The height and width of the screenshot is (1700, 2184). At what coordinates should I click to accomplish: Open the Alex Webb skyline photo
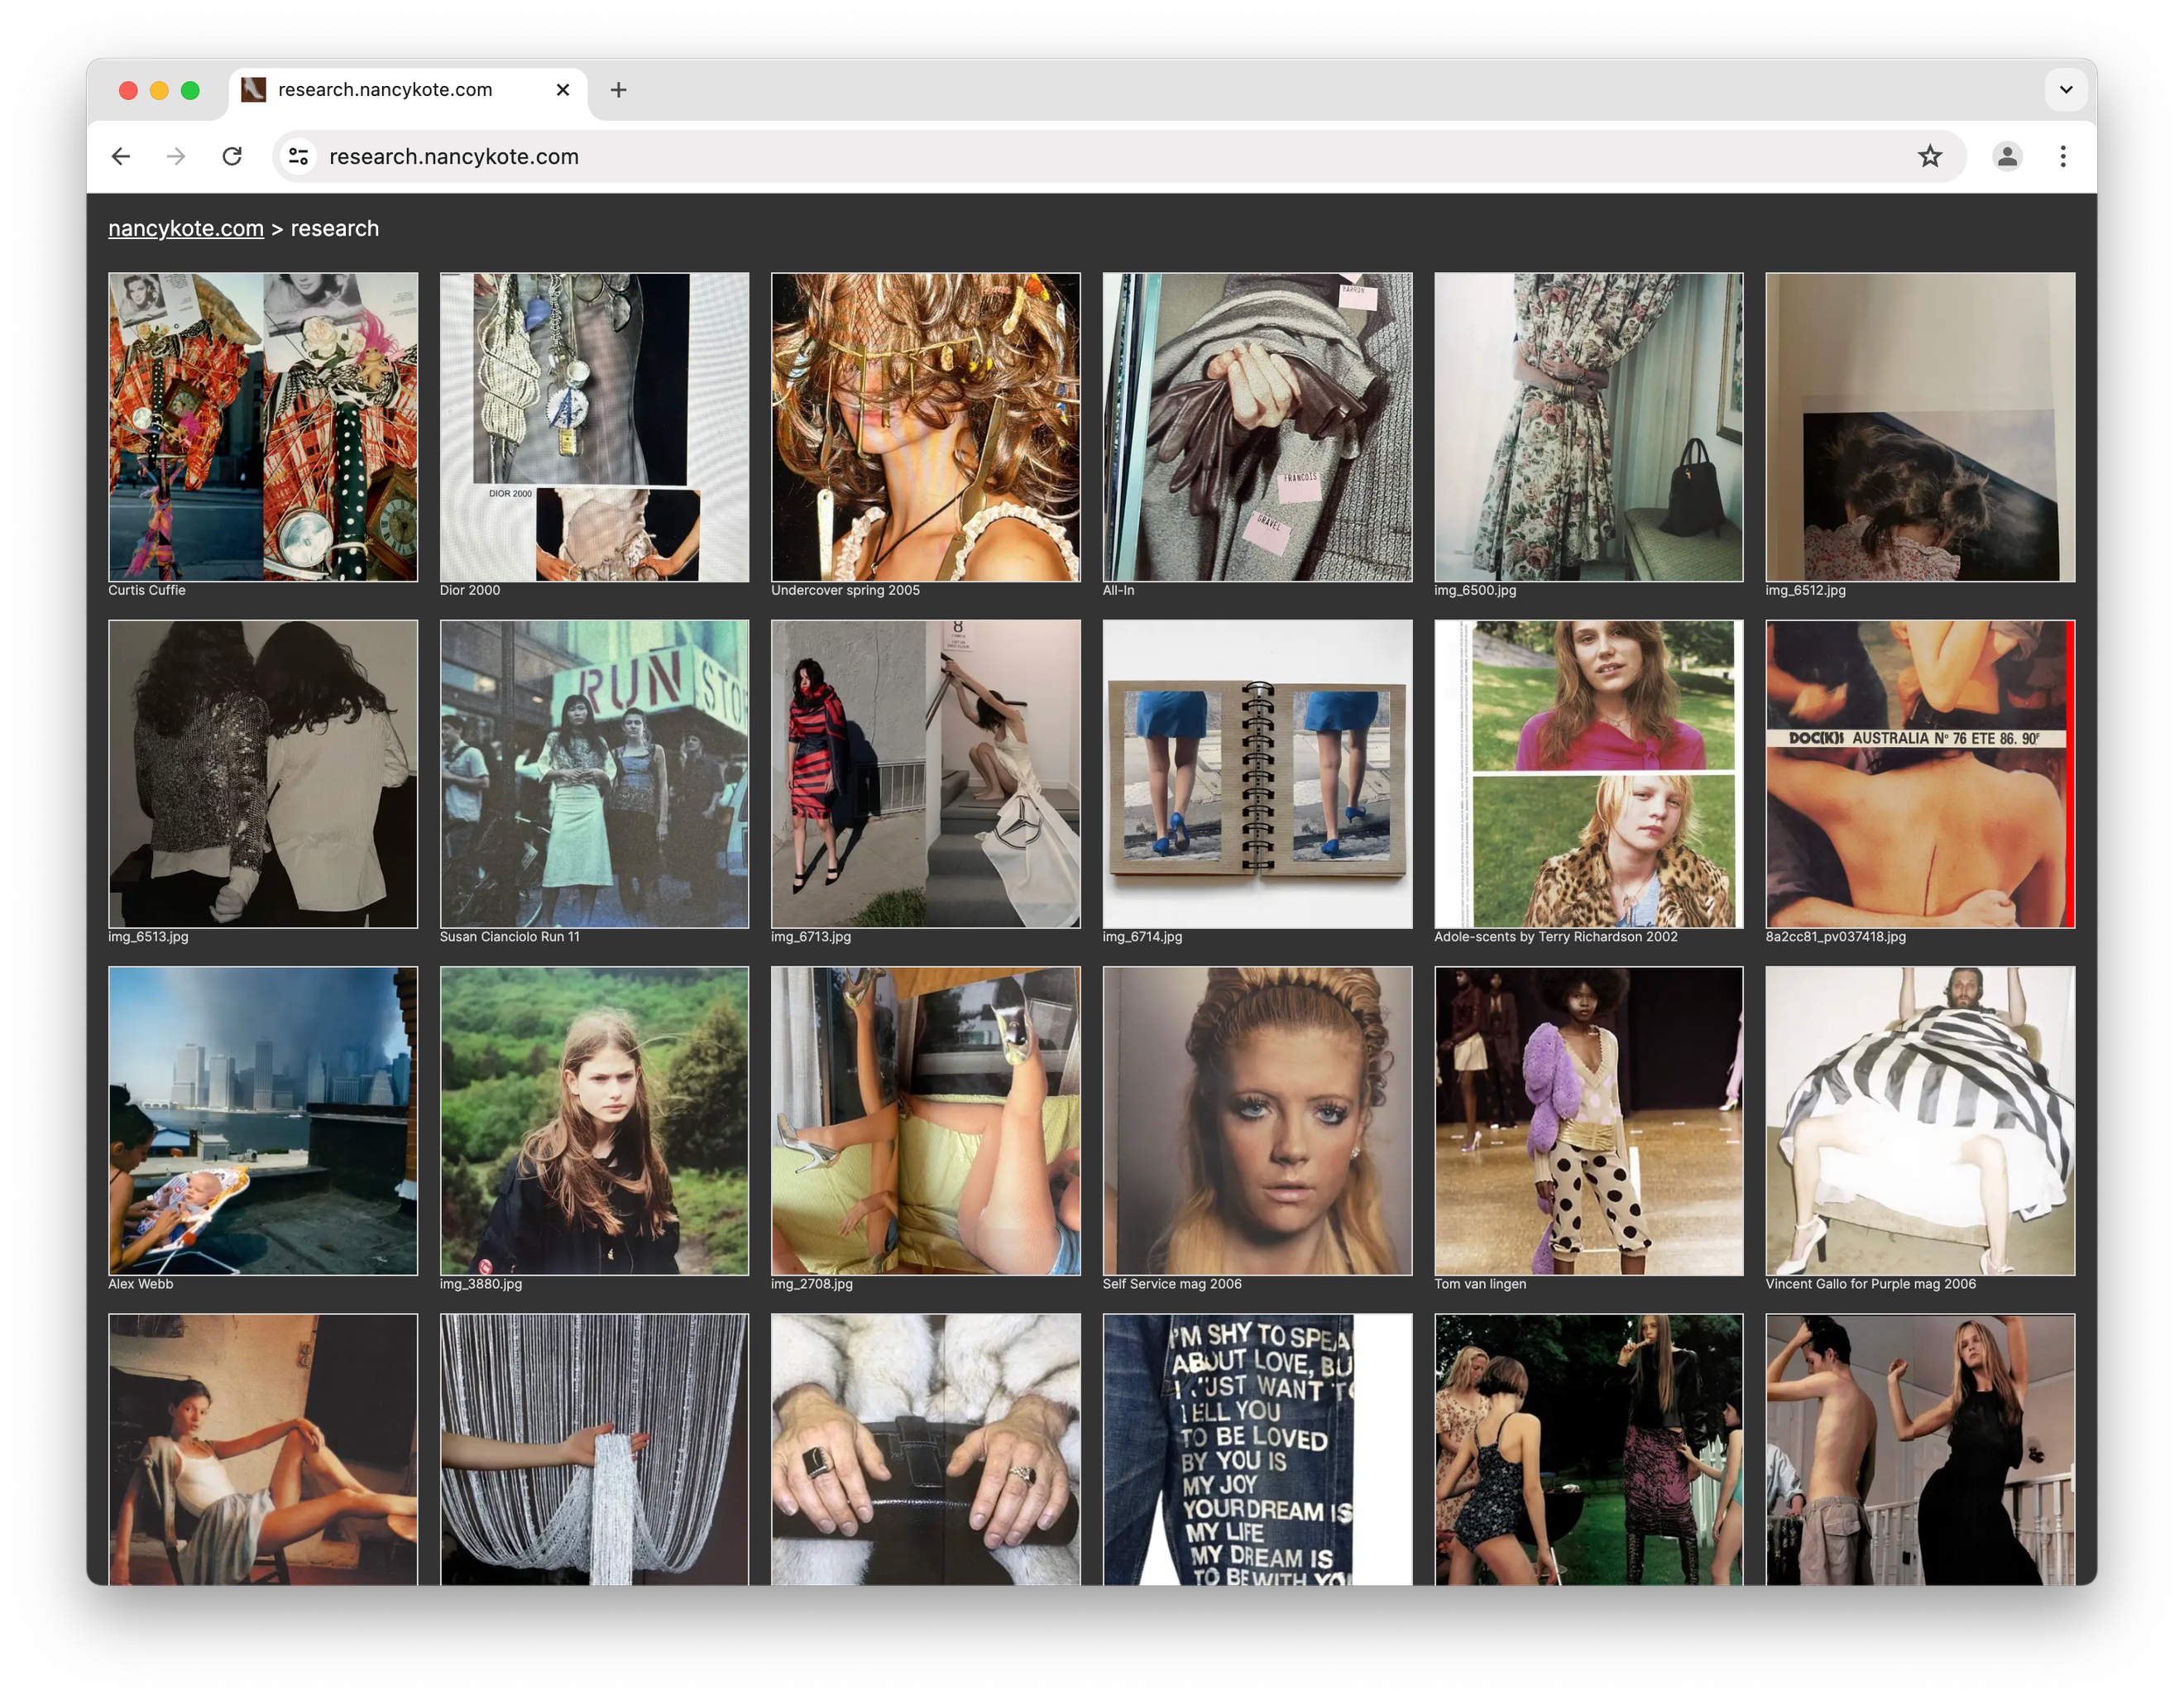[263, 1120]
